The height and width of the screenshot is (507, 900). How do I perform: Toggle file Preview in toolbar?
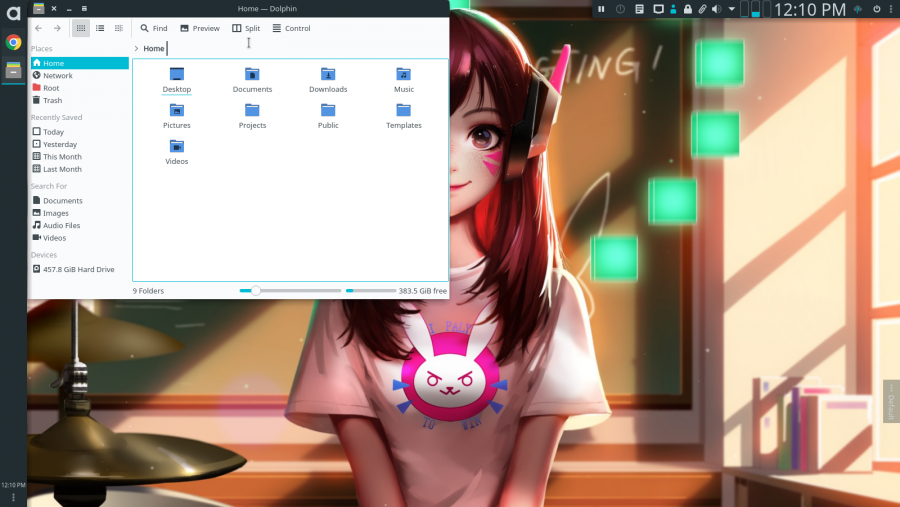tap(200, 28)
